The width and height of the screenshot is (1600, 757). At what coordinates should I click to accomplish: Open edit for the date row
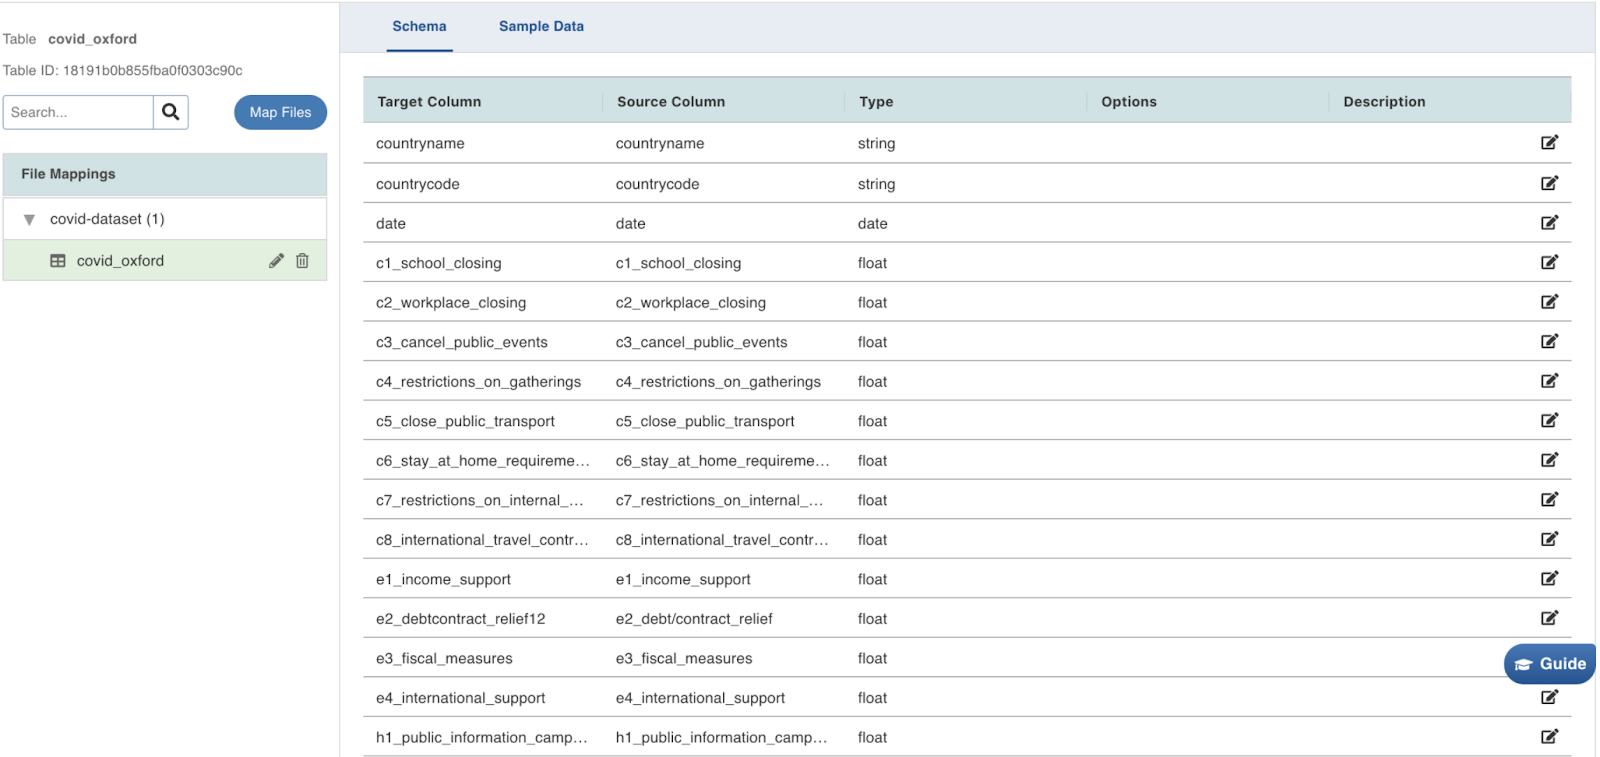(1549, 223)
